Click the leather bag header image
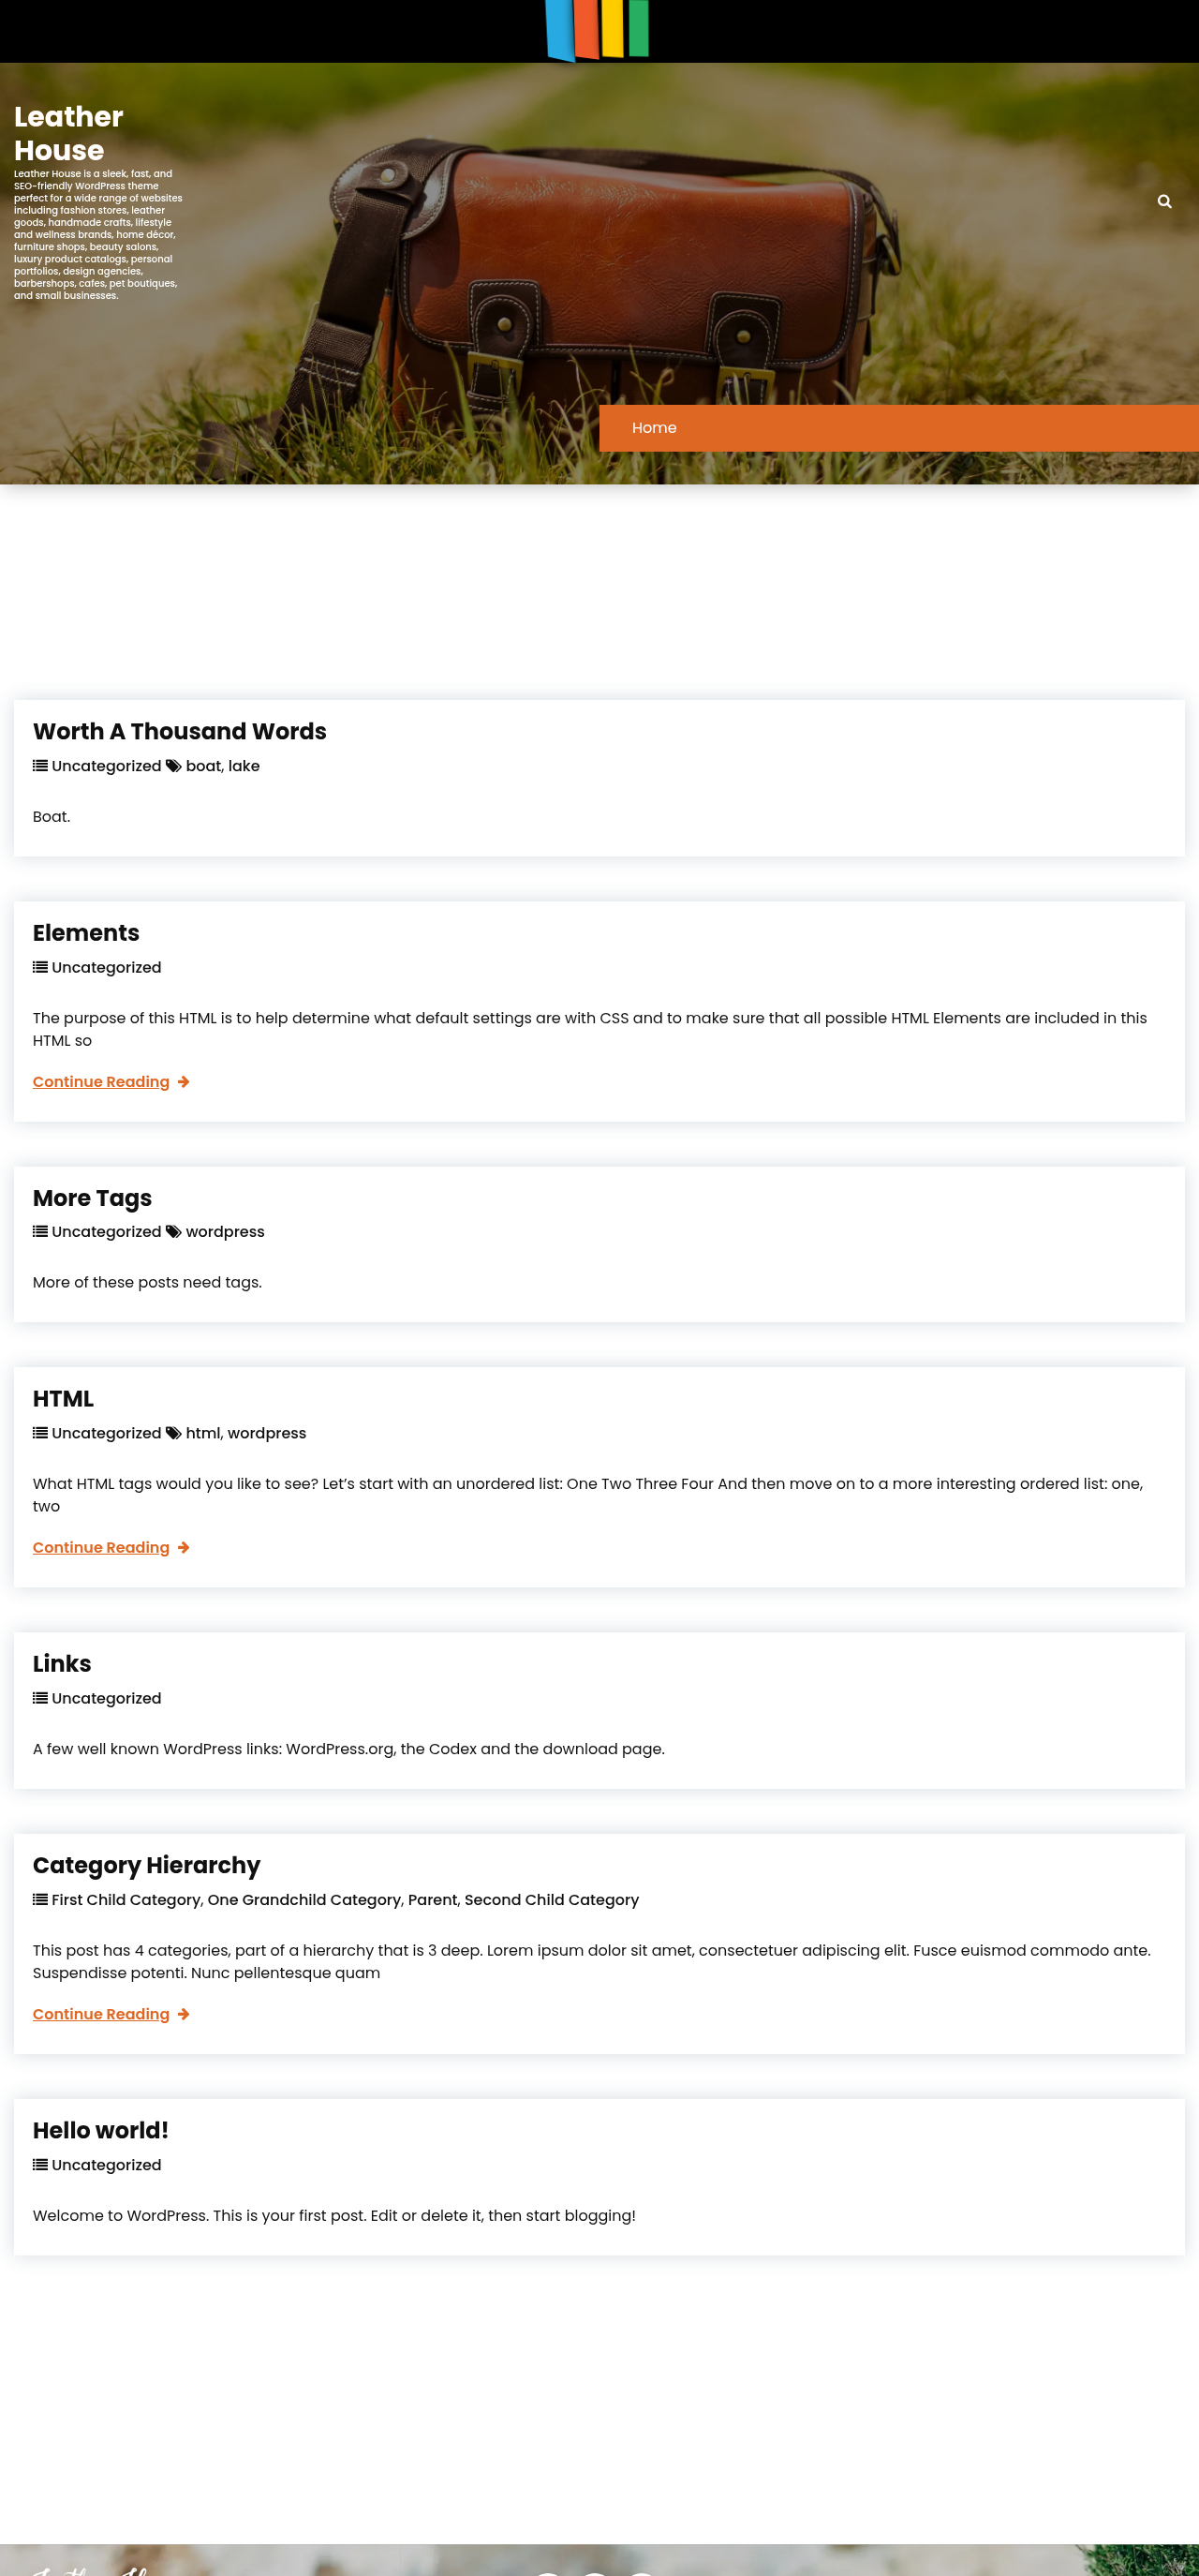Screen dimensions: 1199x2576 (599, 273)
